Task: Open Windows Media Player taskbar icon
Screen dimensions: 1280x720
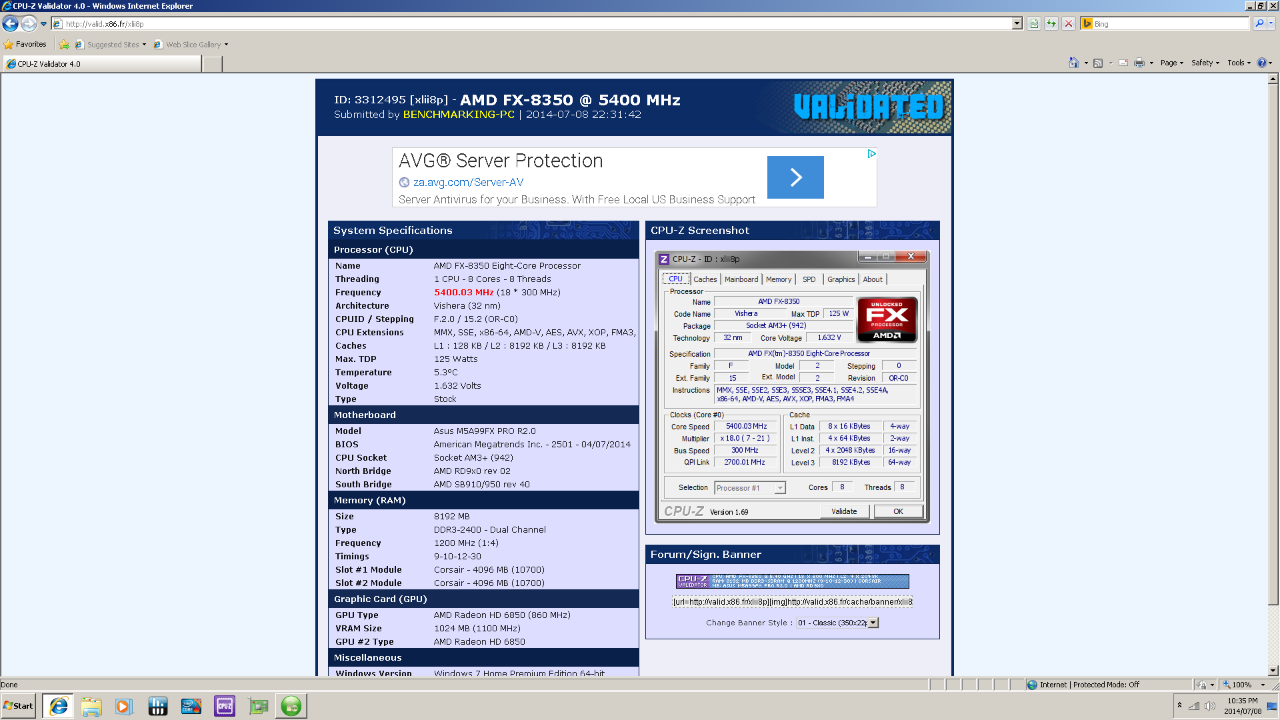Action: 123,706
